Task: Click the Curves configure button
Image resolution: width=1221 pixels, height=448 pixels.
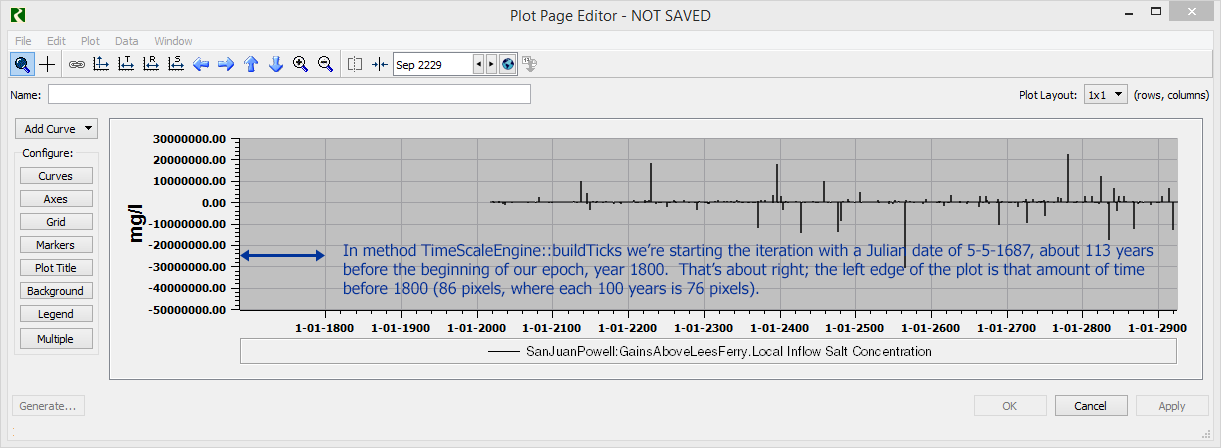Action: point(56,176)
